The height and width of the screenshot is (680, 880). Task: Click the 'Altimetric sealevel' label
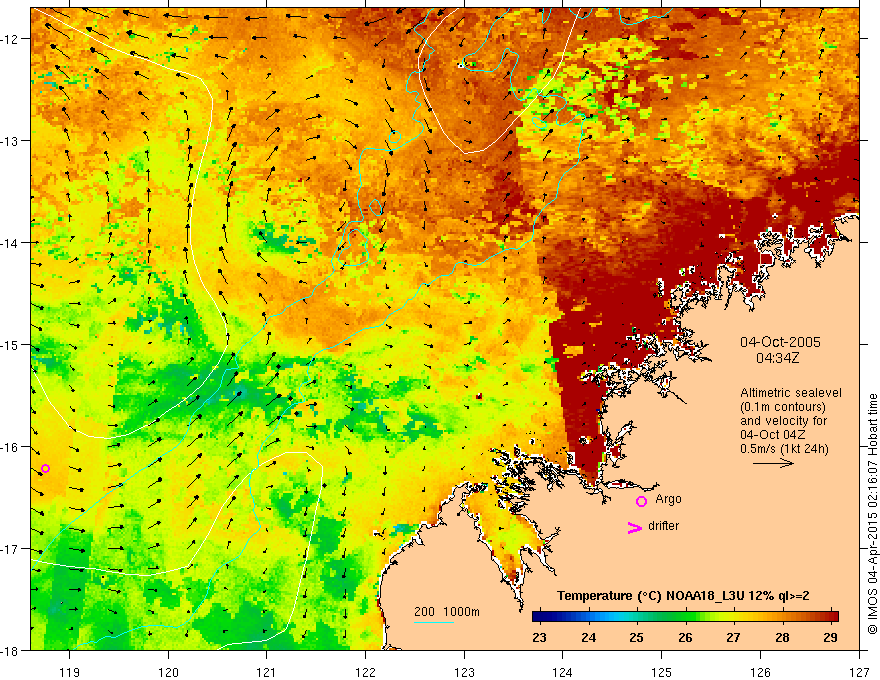[791, 393]
